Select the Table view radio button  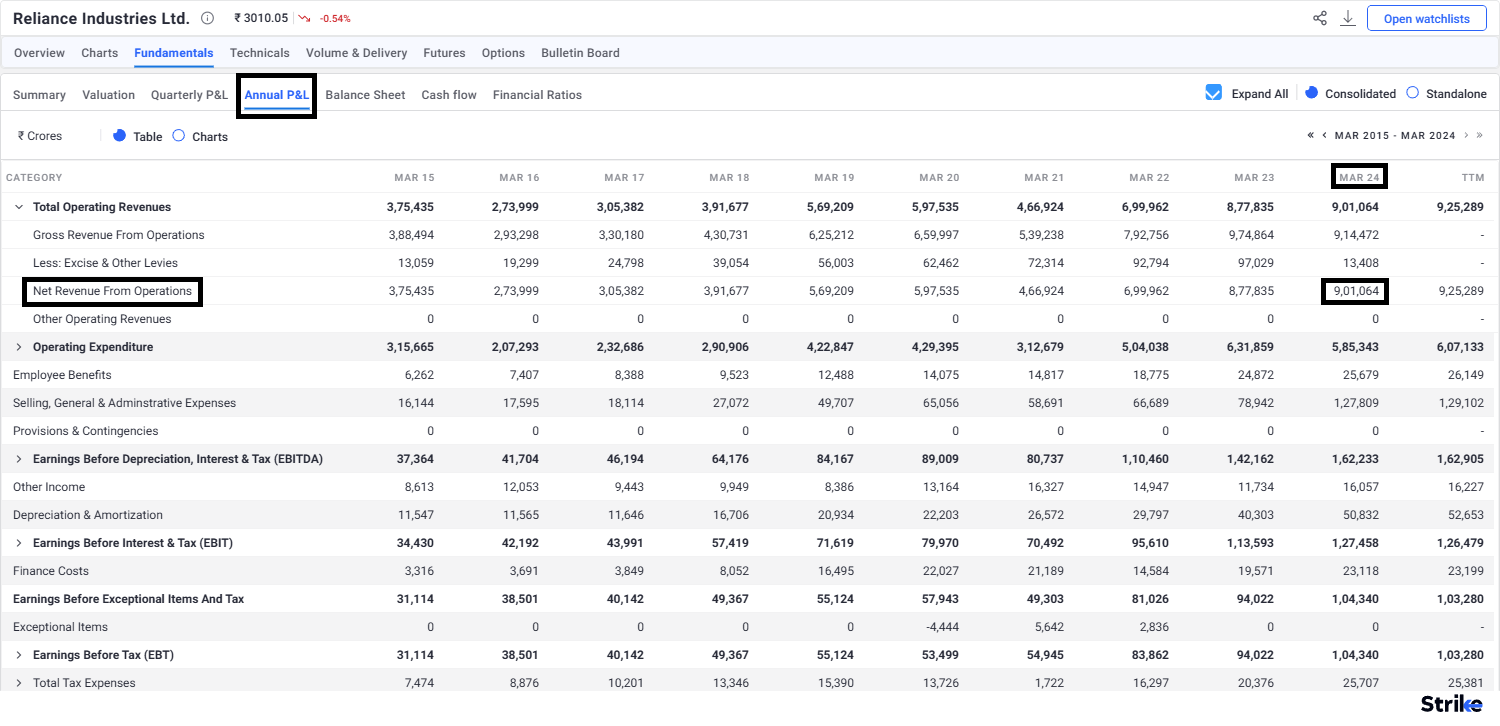pos(119,135)
